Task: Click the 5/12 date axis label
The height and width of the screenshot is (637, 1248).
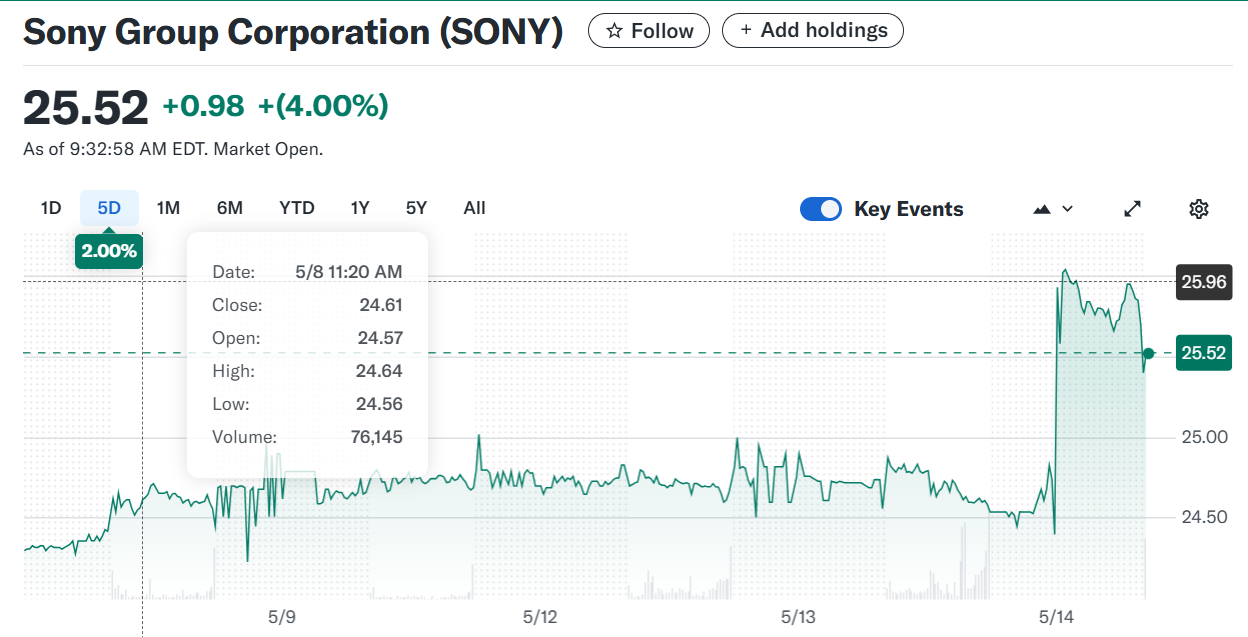Action: [x=540, y=617]
